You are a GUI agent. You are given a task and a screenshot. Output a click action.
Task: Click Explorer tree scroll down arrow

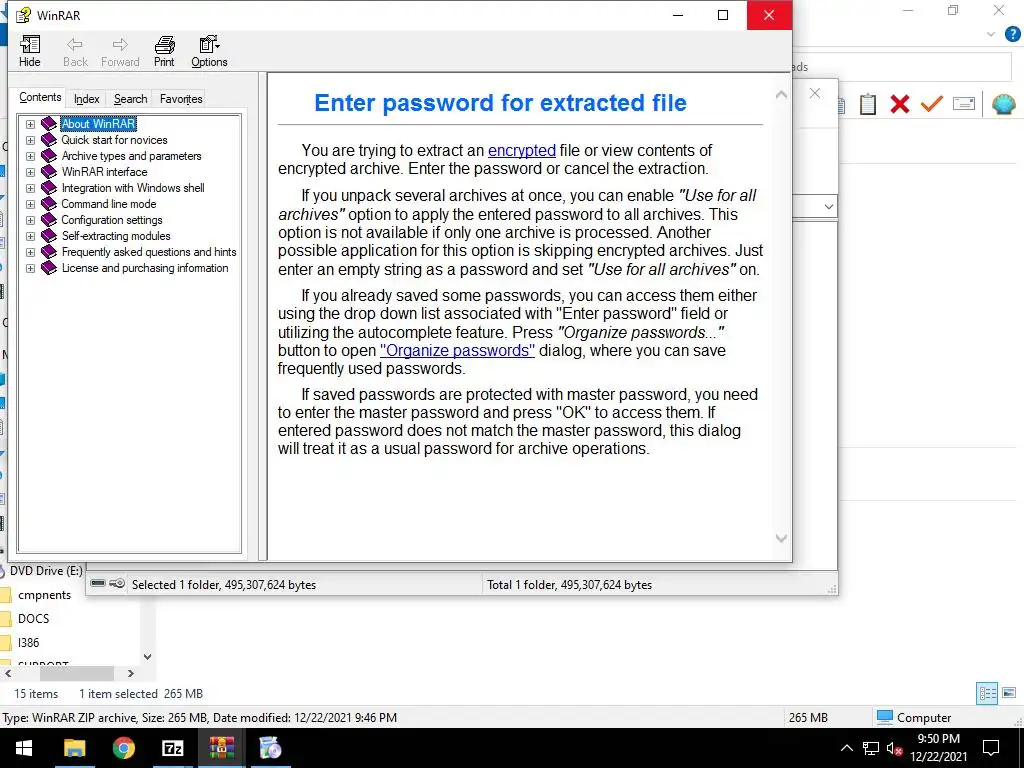tap(148, 656)
